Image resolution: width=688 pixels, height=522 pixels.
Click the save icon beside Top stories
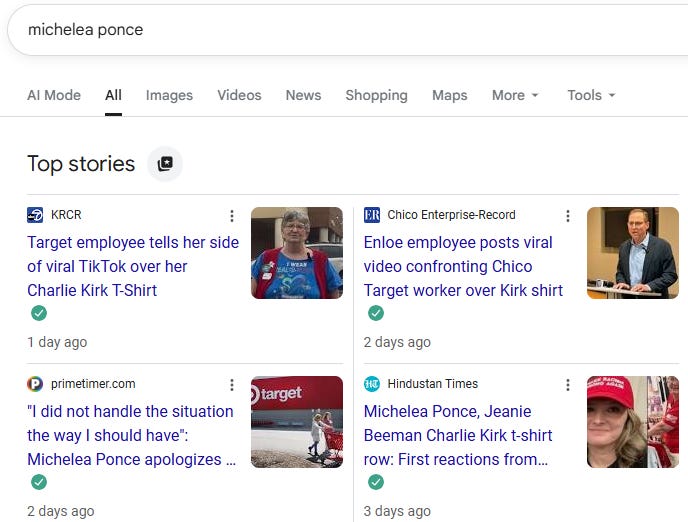(x=165, y=164)
